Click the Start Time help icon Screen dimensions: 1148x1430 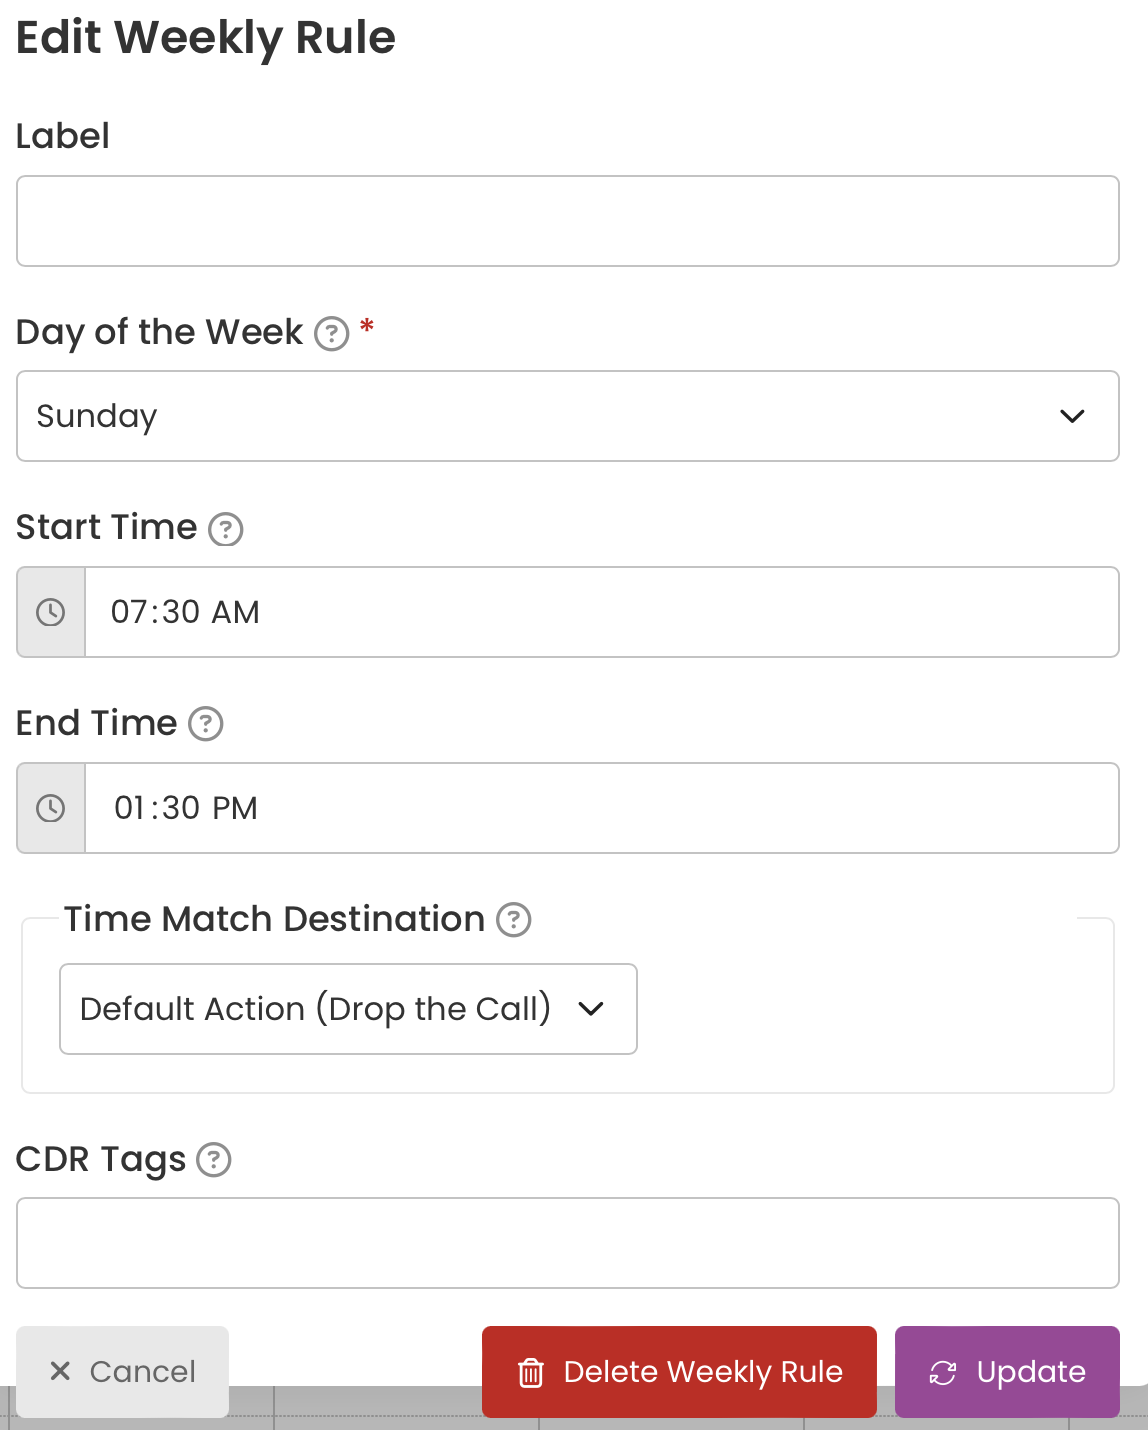[x=226, y=529]
